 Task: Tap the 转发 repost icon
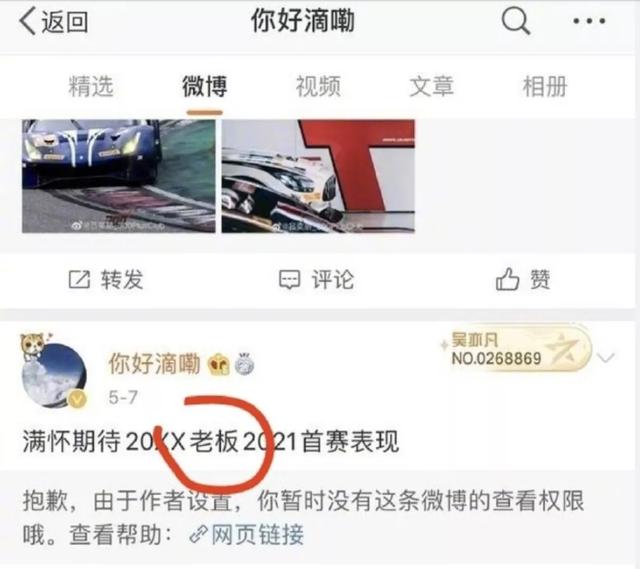pyautogui.click(x=79, y=280)
